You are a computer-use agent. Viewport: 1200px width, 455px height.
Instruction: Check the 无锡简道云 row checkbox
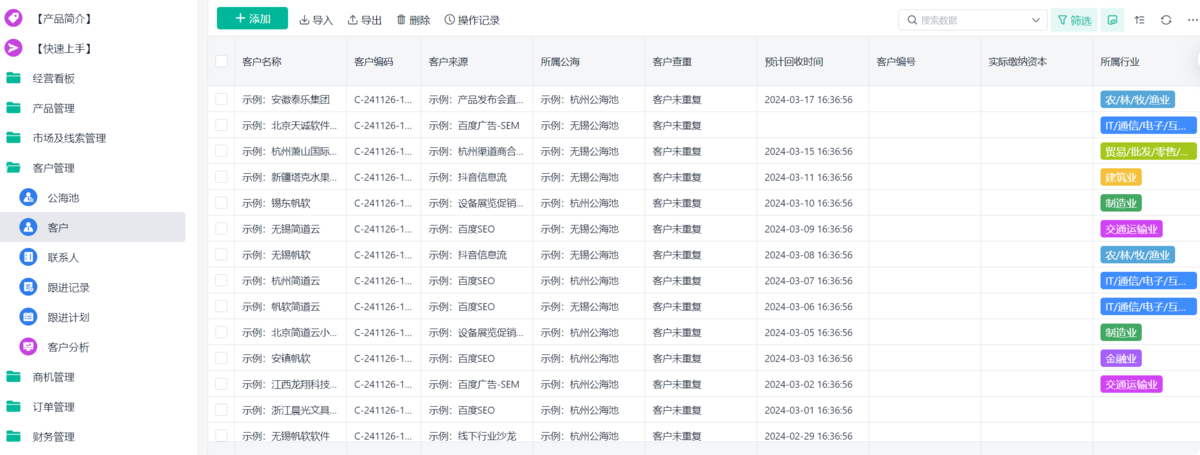pyautogui.click(x=221, y=229)
